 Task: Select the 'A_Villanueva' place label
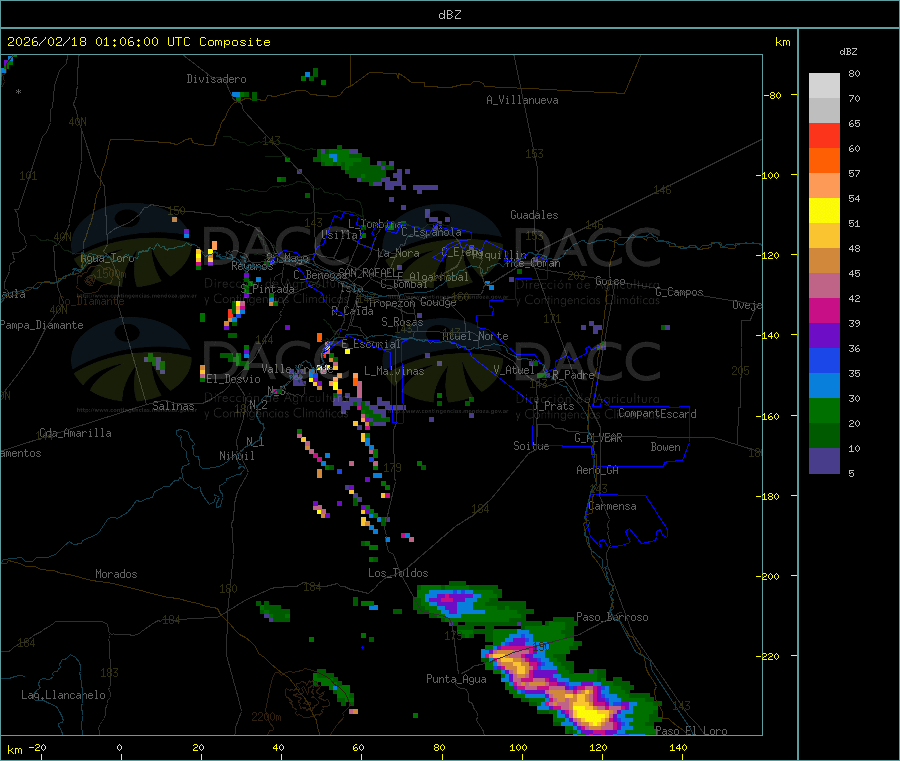(522, 100)
